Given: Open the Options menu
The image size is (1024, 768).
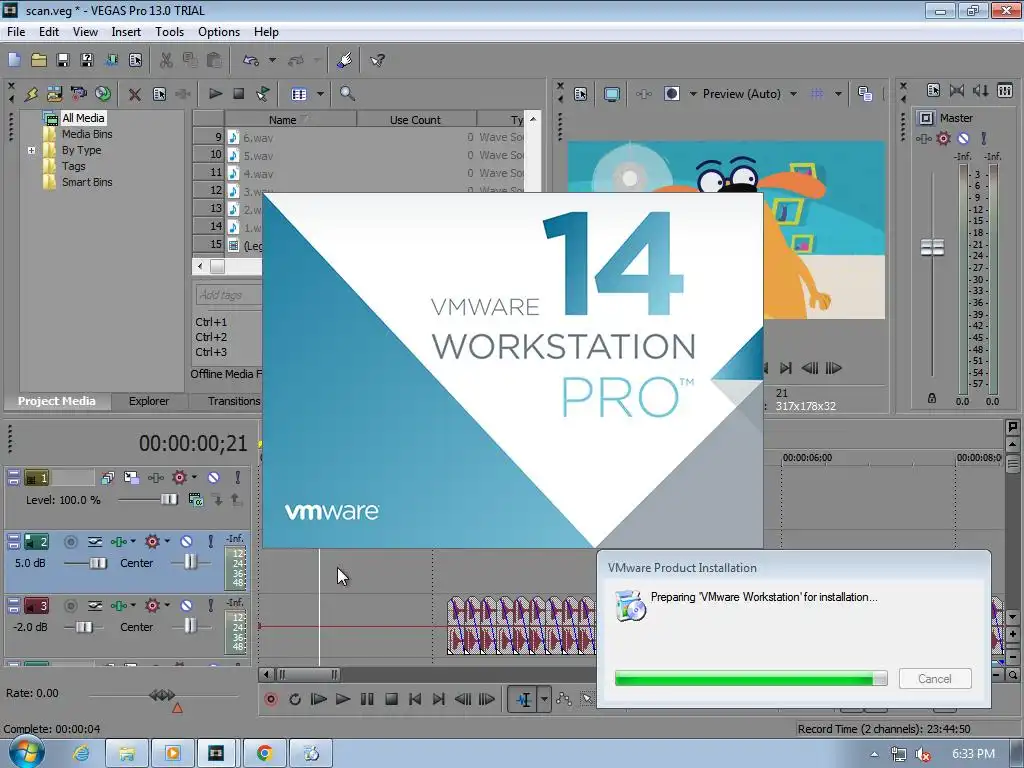Looking at the screenshot, I should [x=219, y=32].
